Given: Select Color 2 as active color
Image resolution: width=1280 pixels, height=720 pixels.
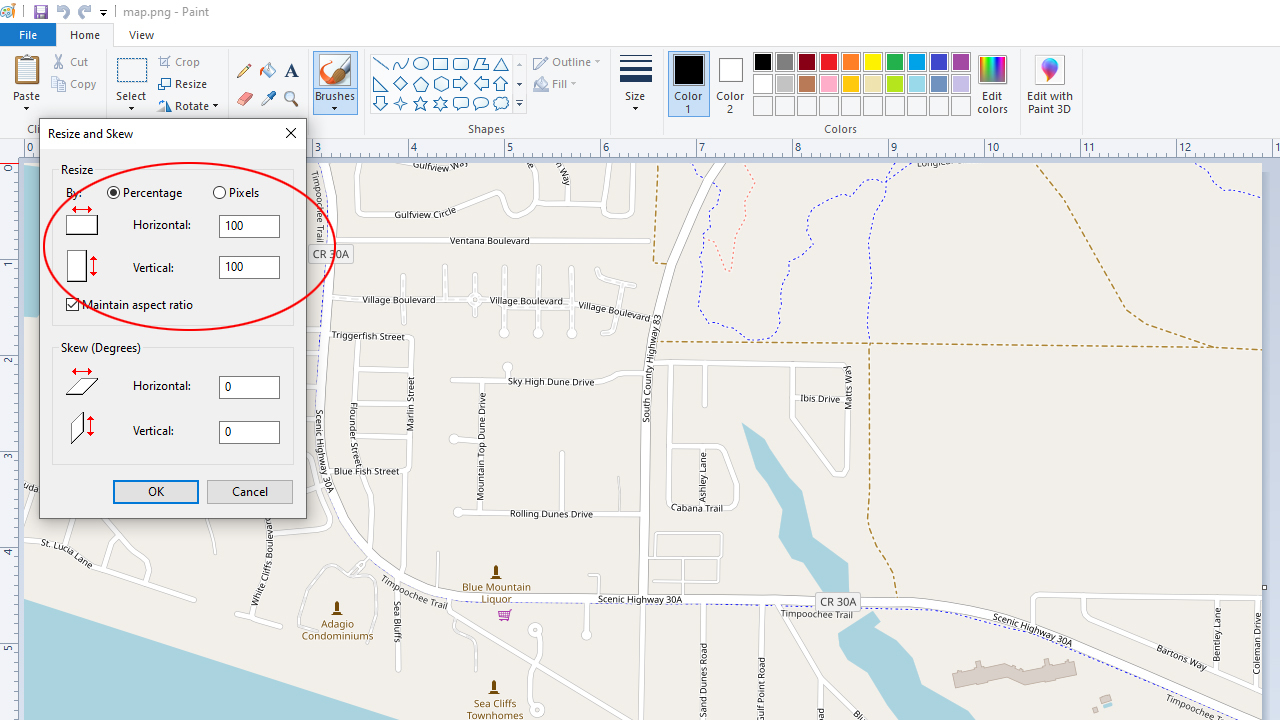Looking at the screenshot, I should [730, 84].
